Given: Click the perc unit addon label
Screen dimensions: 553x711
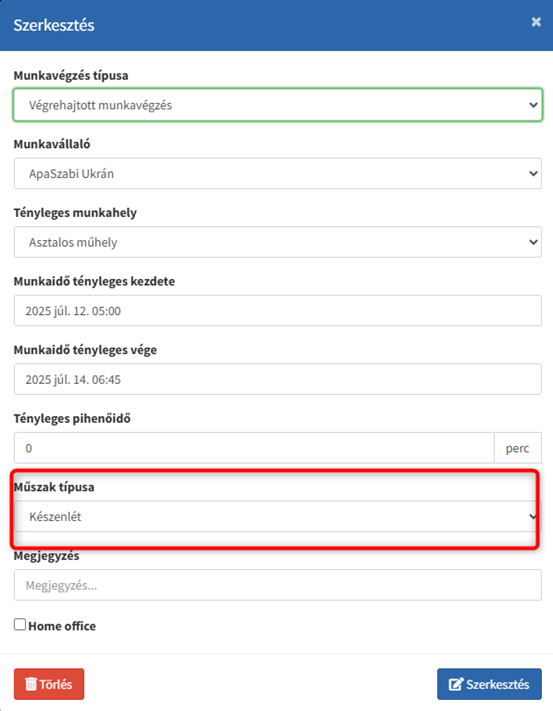Looking at the screenshot, I should point(518,448).
